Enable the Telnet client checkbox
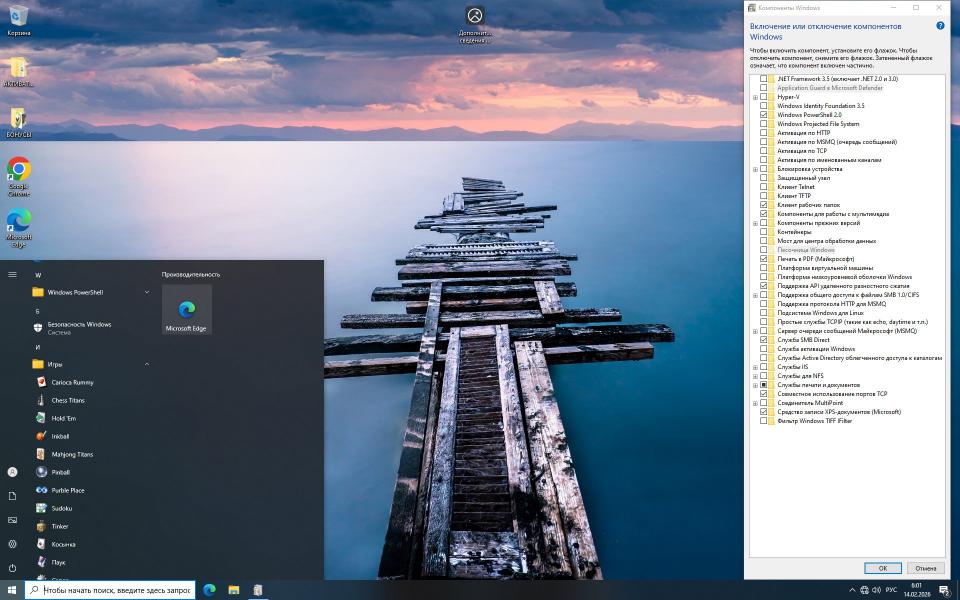 764,187
